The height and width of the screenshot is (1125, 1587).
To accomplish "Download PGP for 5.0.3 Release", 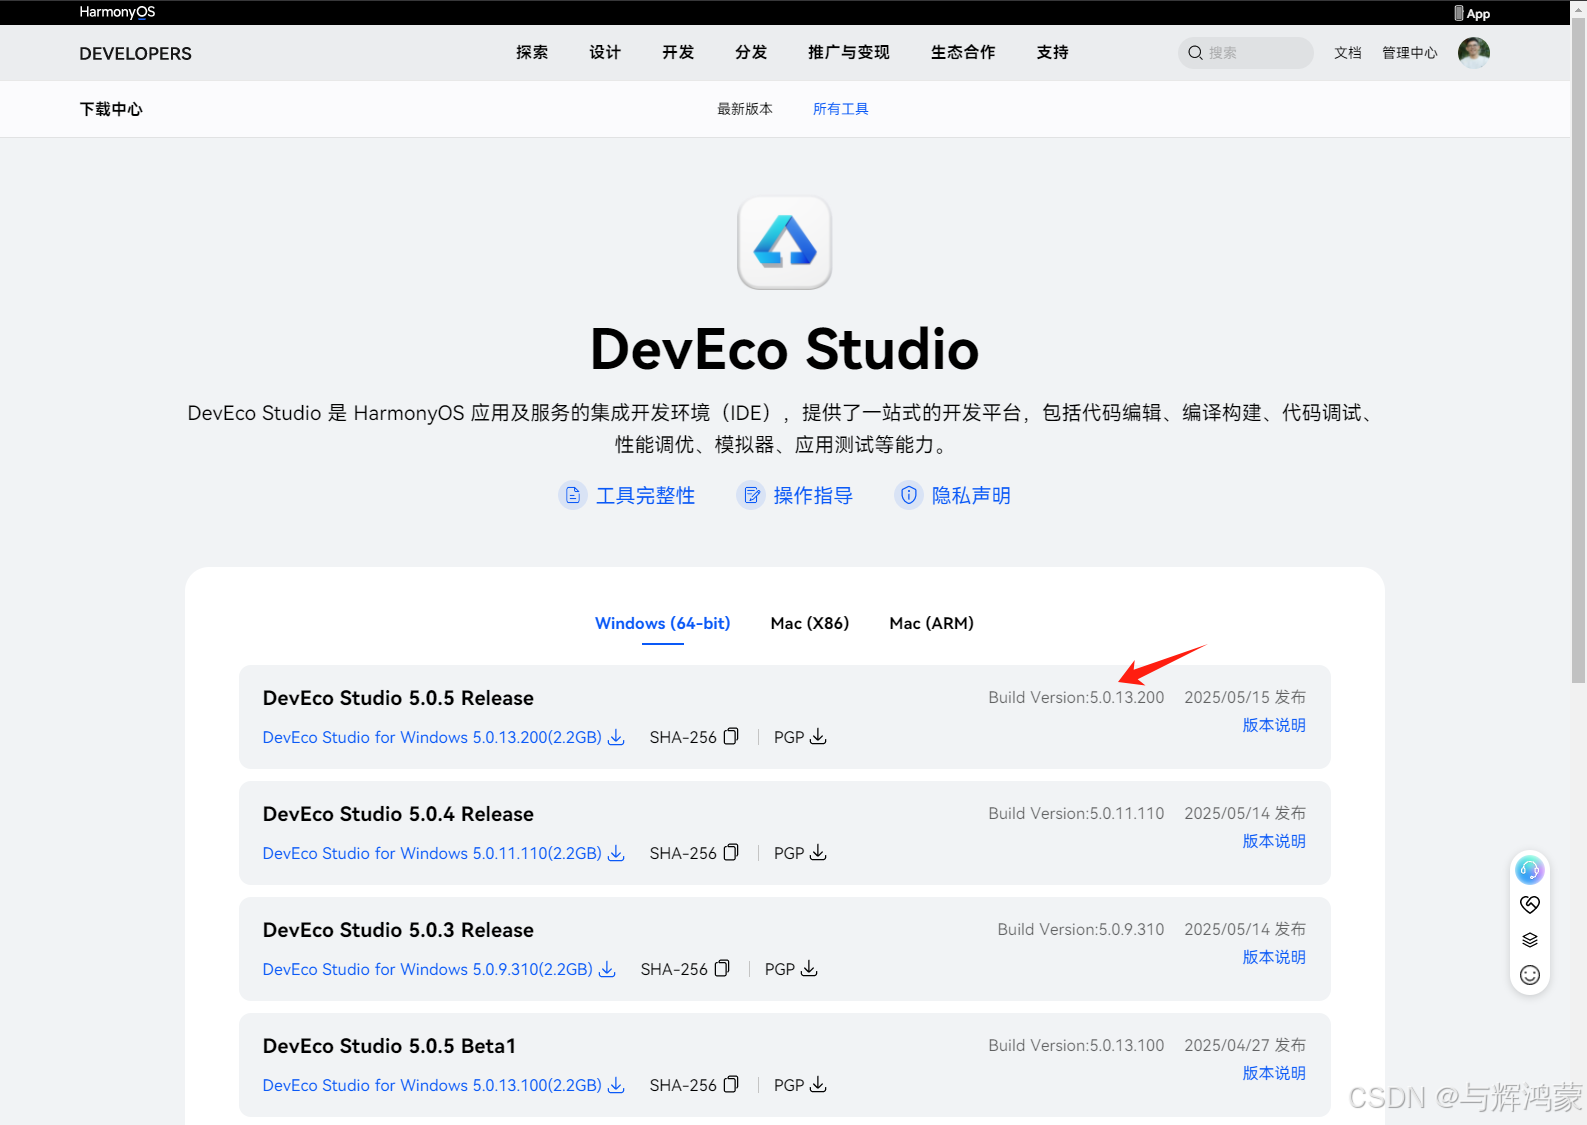I will click(809, 969).
